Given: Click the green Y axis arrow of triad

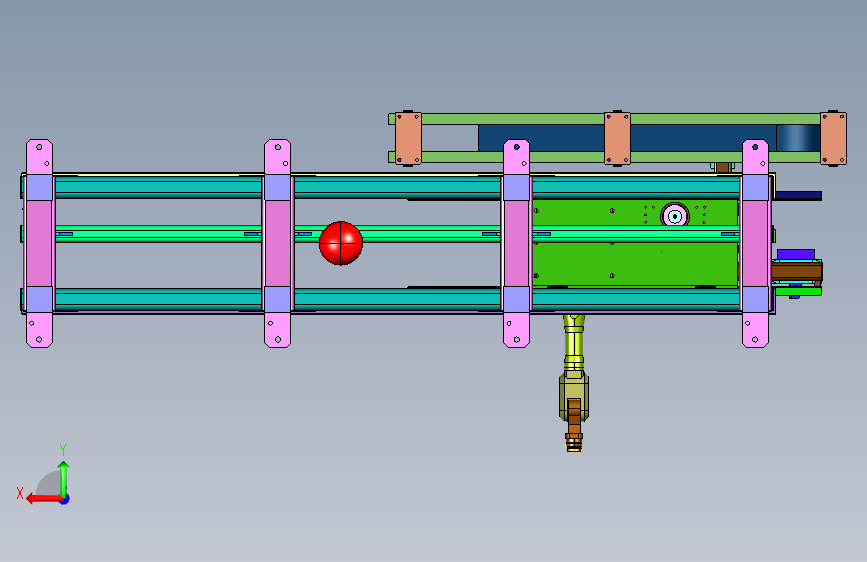Looking at the screenshot, I should tap(64, 479).
